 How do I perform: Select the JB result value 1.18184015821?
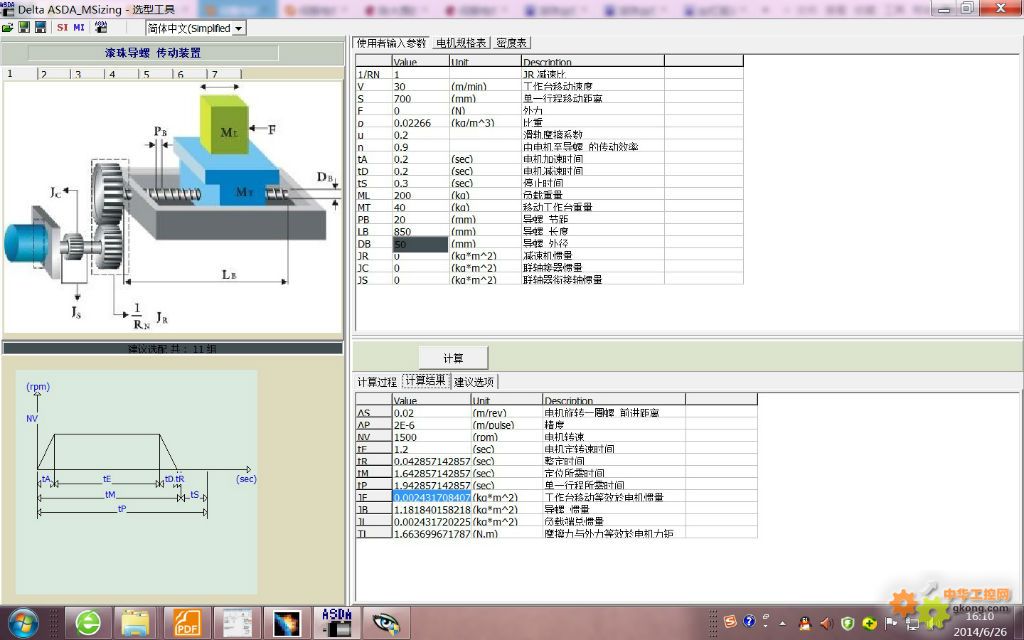click(x=432, y=509)
